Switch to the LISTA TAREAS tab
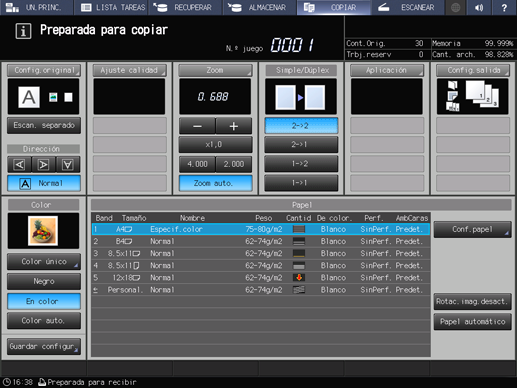This screenshot has height=388, width=517. pyautogui.click(x=112, y=7)
